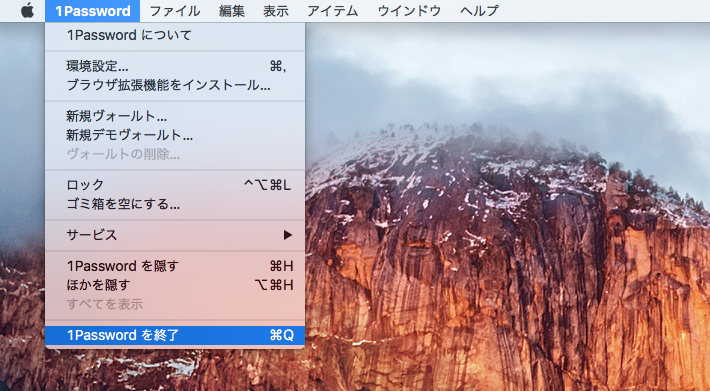Screen dimensions: 710x391
Task: Choose ゴミ箱を空にする...
Action: pyautogui.click(x=175, y=204)
